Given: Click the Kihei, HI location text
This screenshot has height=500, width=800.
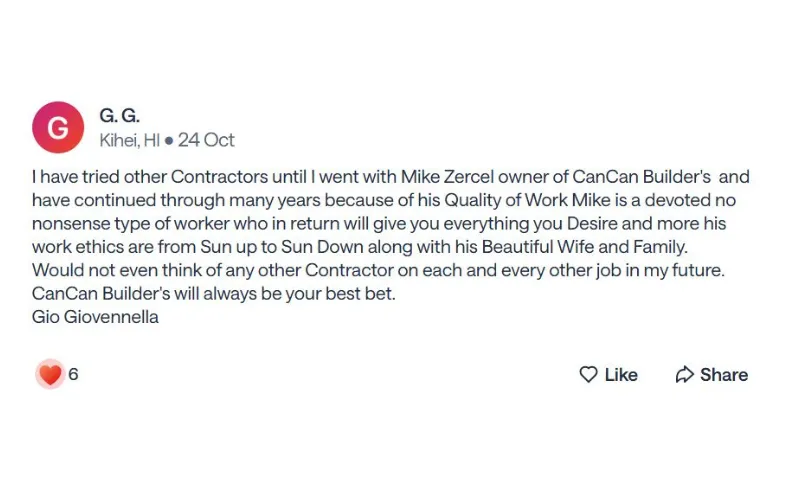Looking at the screenshot, I should (130, 140).
